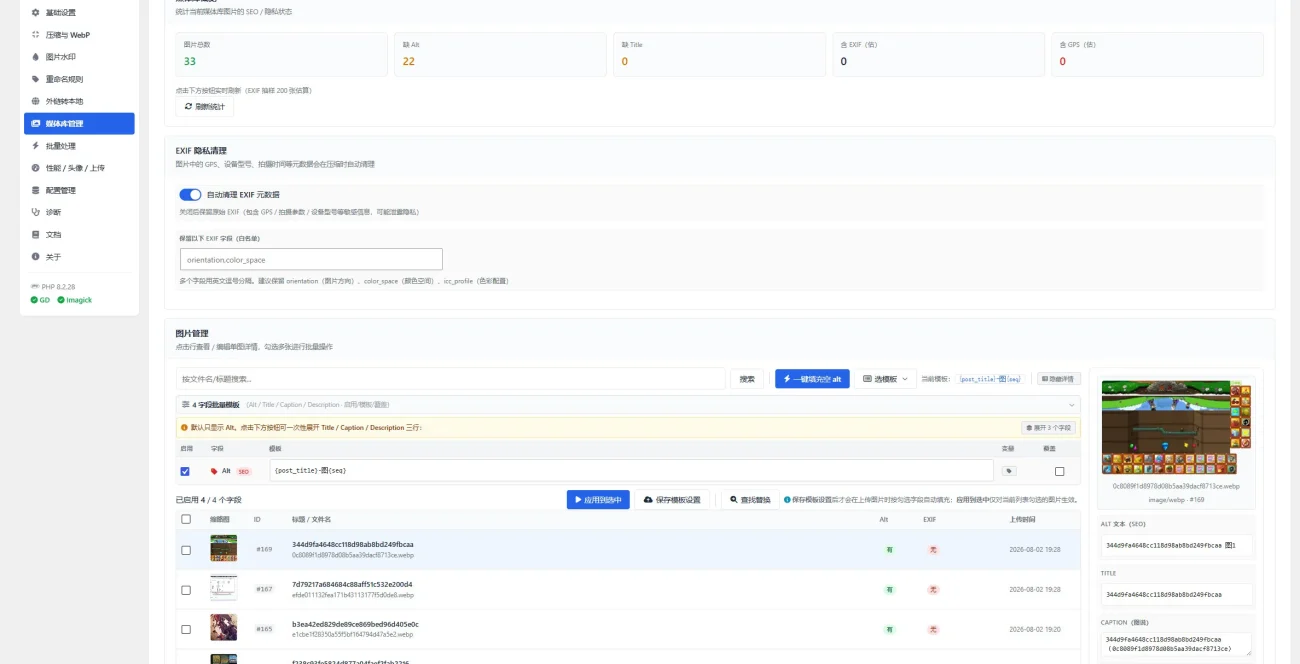Click the book icon beside 文档
This screenshot has height=664, width=1300.
coord(36,234)
